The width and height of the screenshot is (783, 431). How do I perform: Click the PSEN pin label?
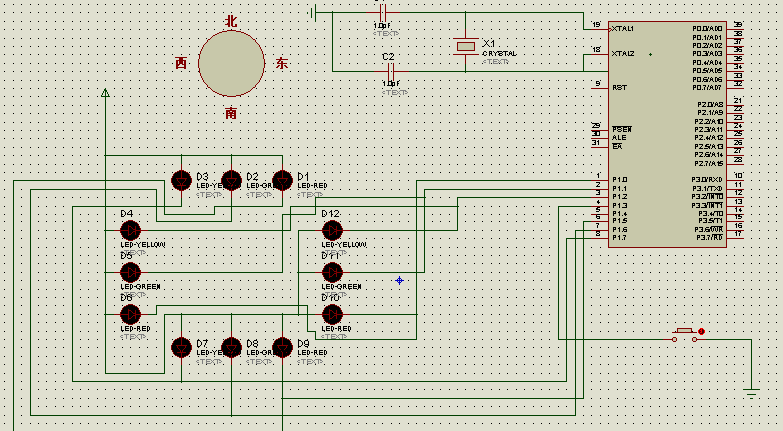click(622, 129)
